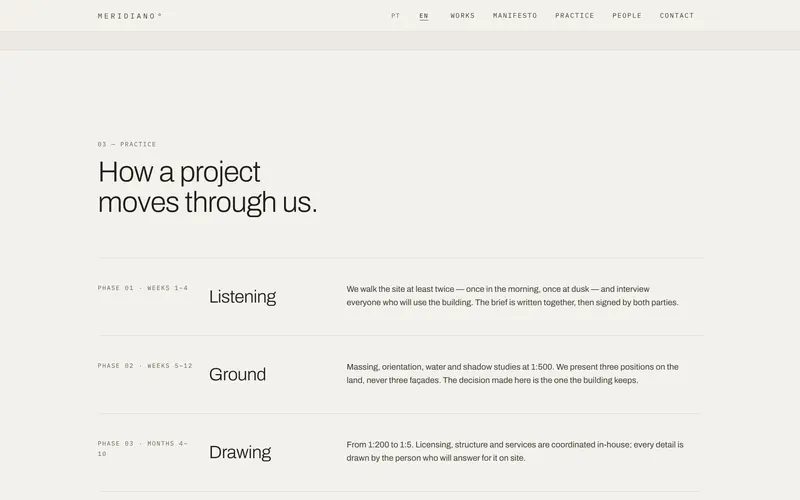Open the Works menu item
This screenshot has width=800, height=500.
(462, 16)
